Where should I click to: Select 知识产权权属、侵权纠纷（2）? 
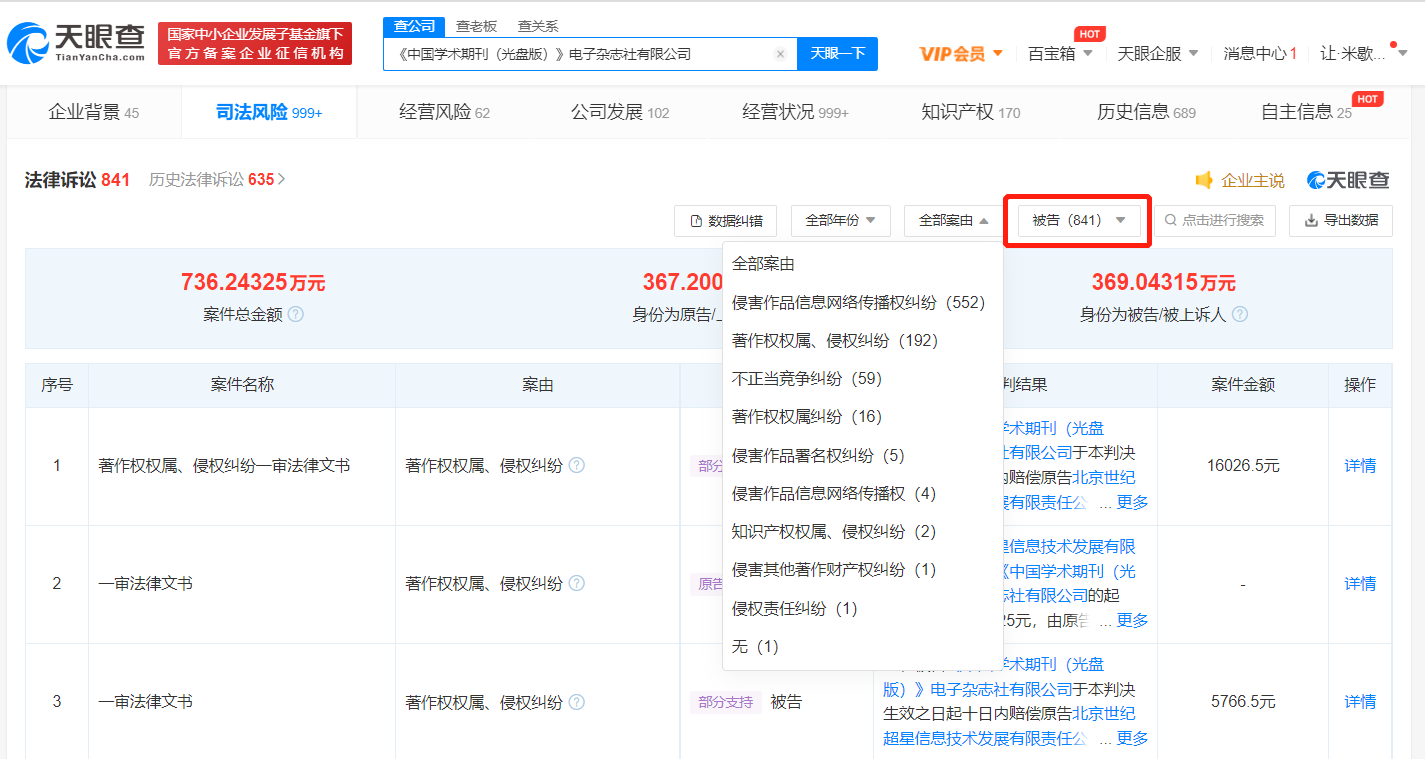tap(863, 532)
